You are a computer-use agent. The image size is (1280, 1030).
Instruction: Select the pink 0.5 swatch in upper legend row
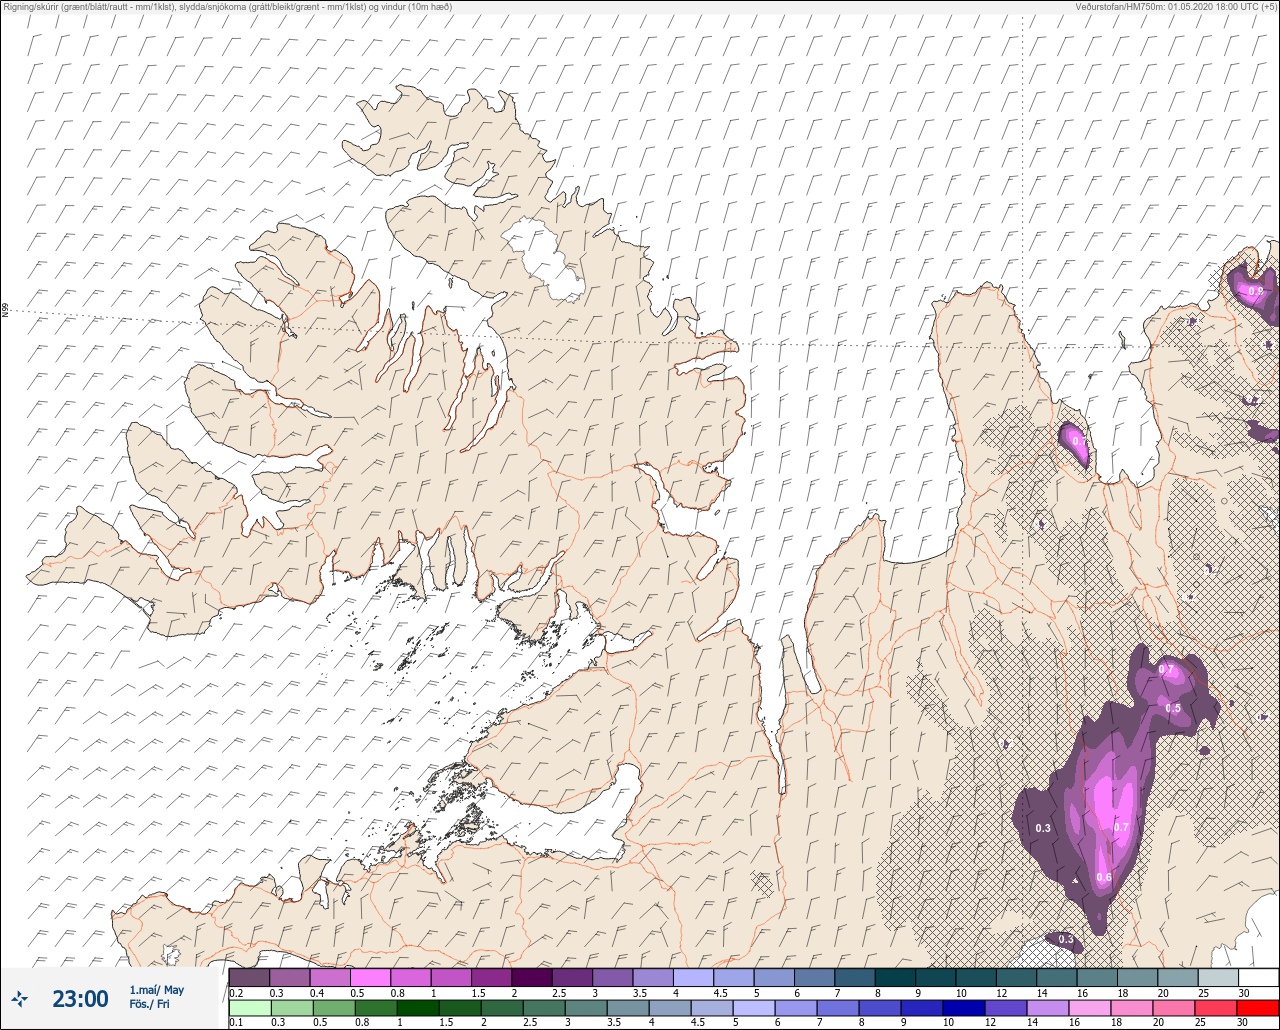coord(370,977)
